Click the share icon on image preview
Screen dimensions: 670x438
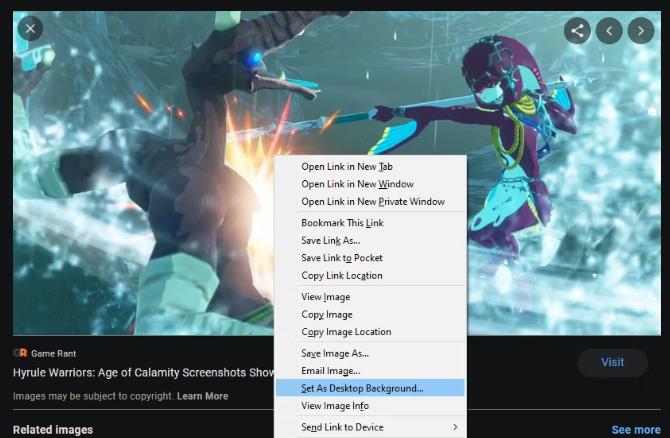tap(577, 31)
